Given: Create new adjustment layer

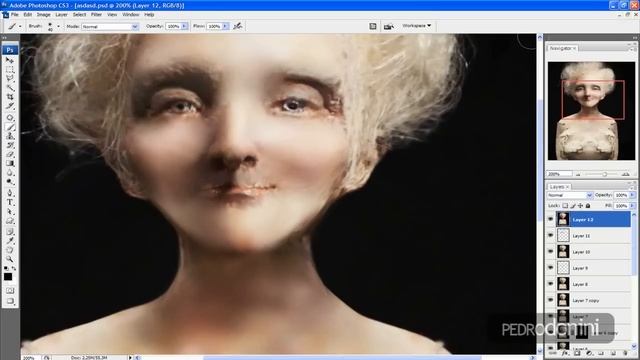Looking at the screenshot, I should [589, 353].
